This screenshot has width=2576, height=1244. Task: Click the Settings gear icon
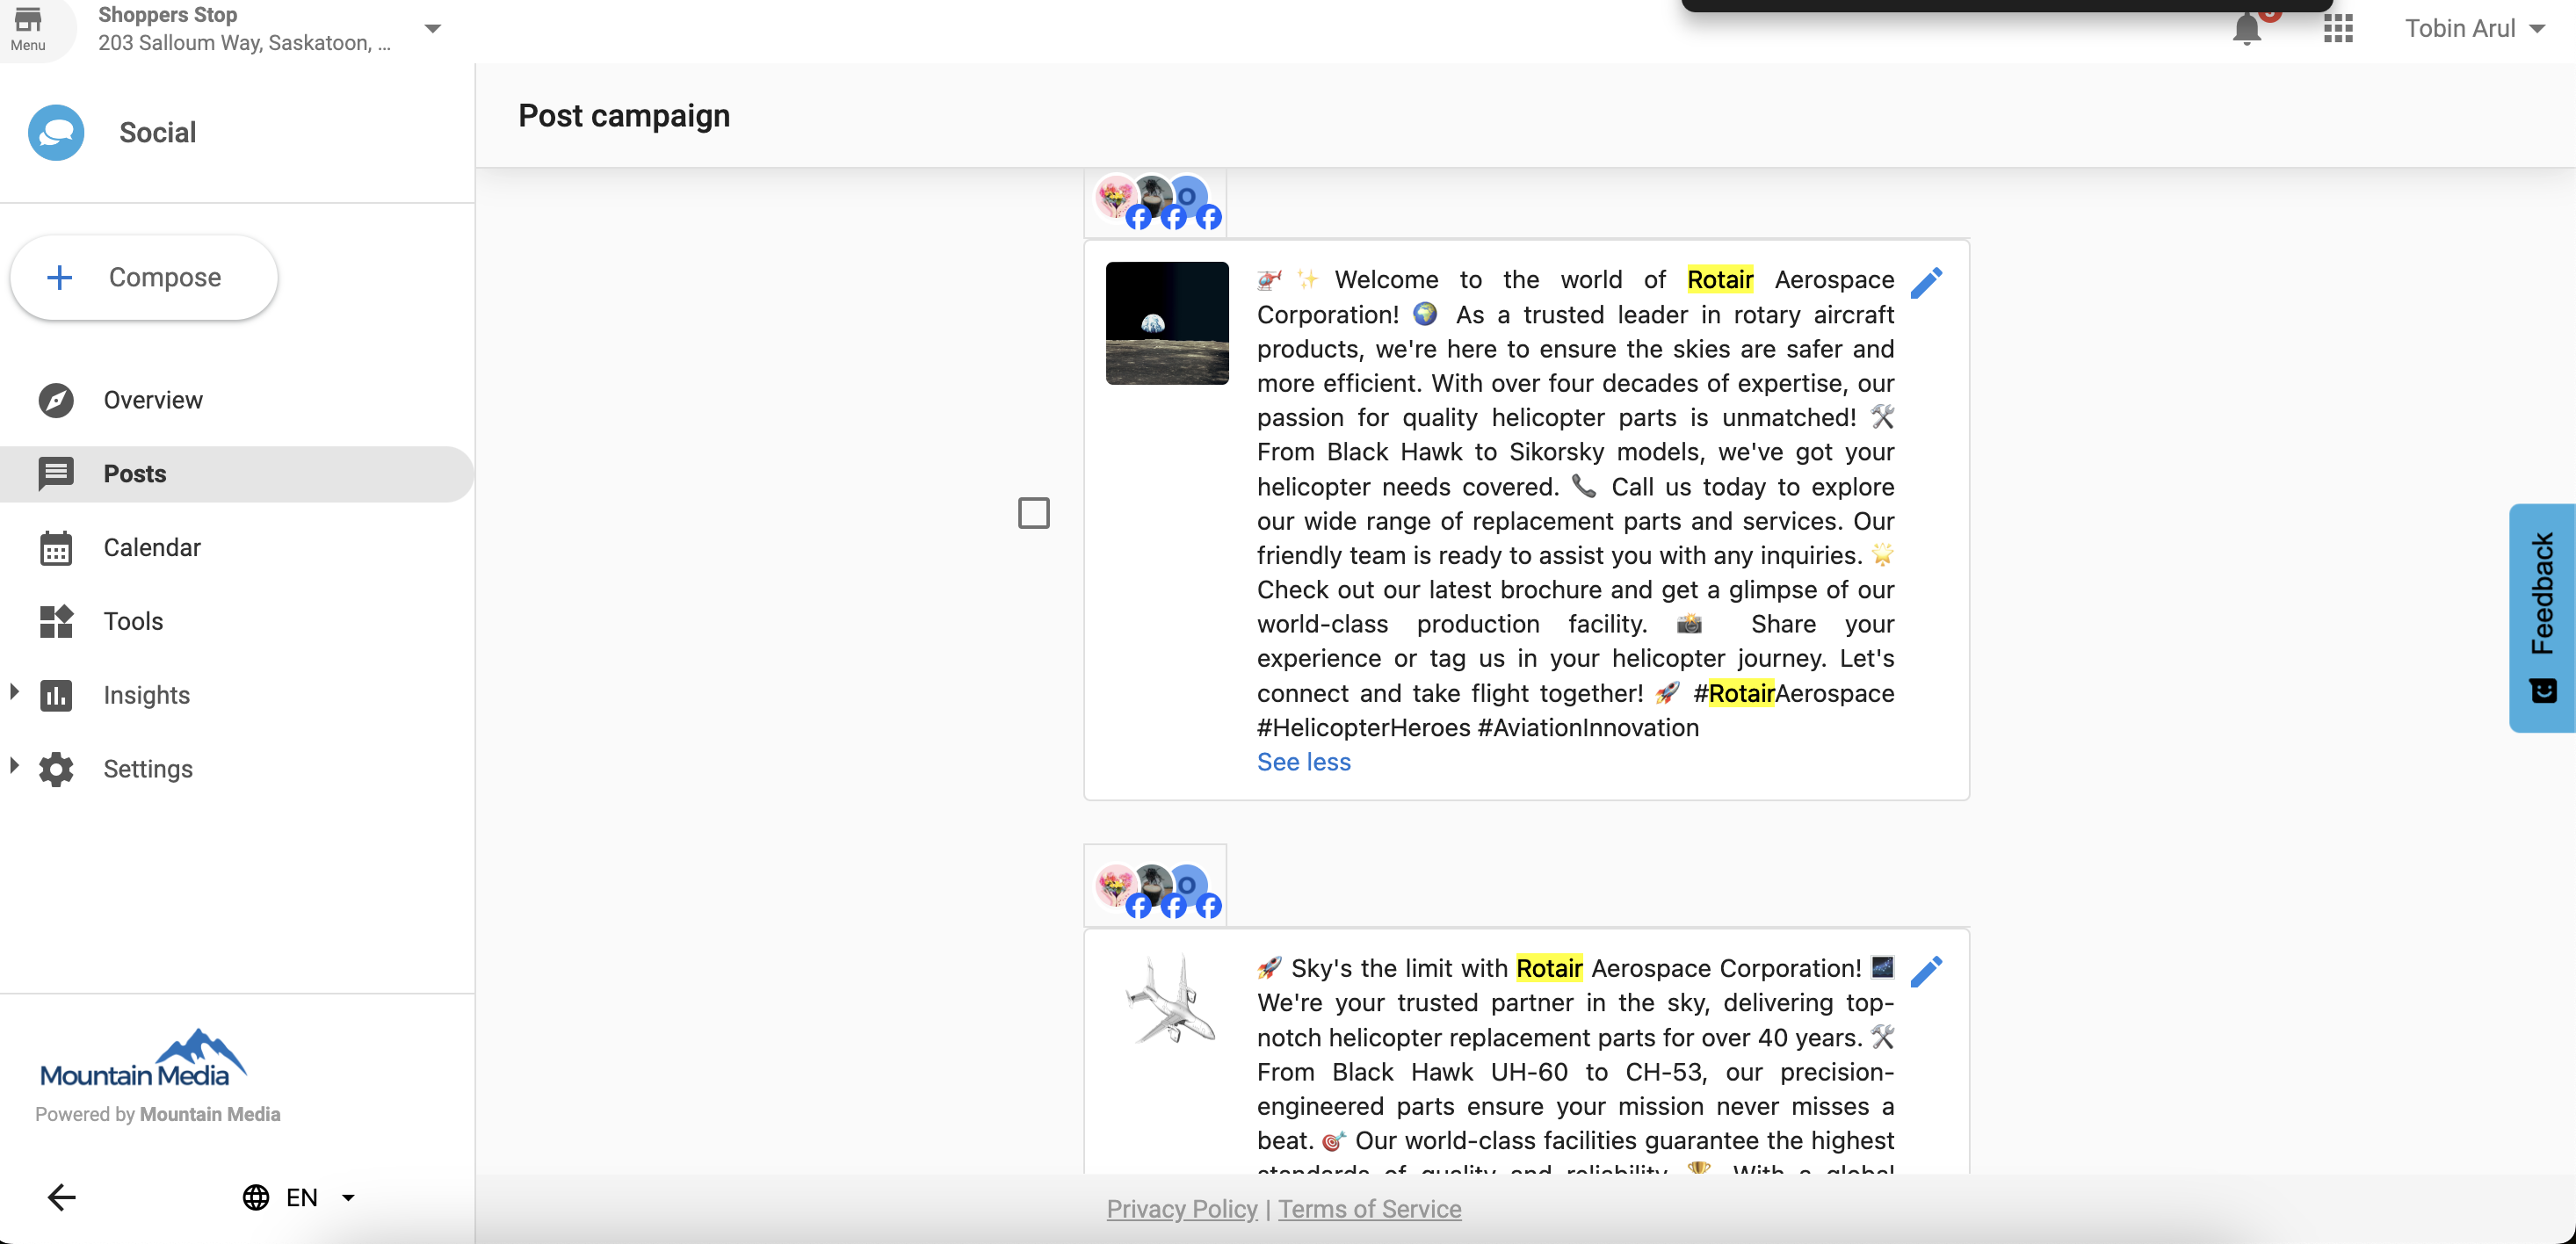[x=56, y=769]
